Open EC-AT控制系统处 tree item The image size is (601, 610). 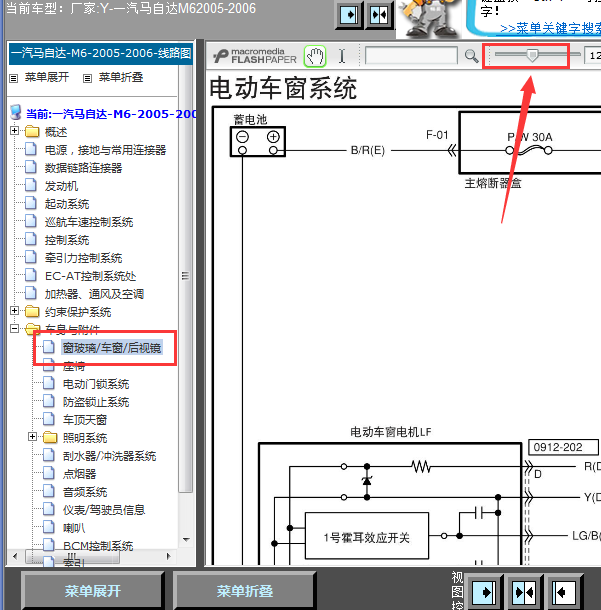coord(90,276)
